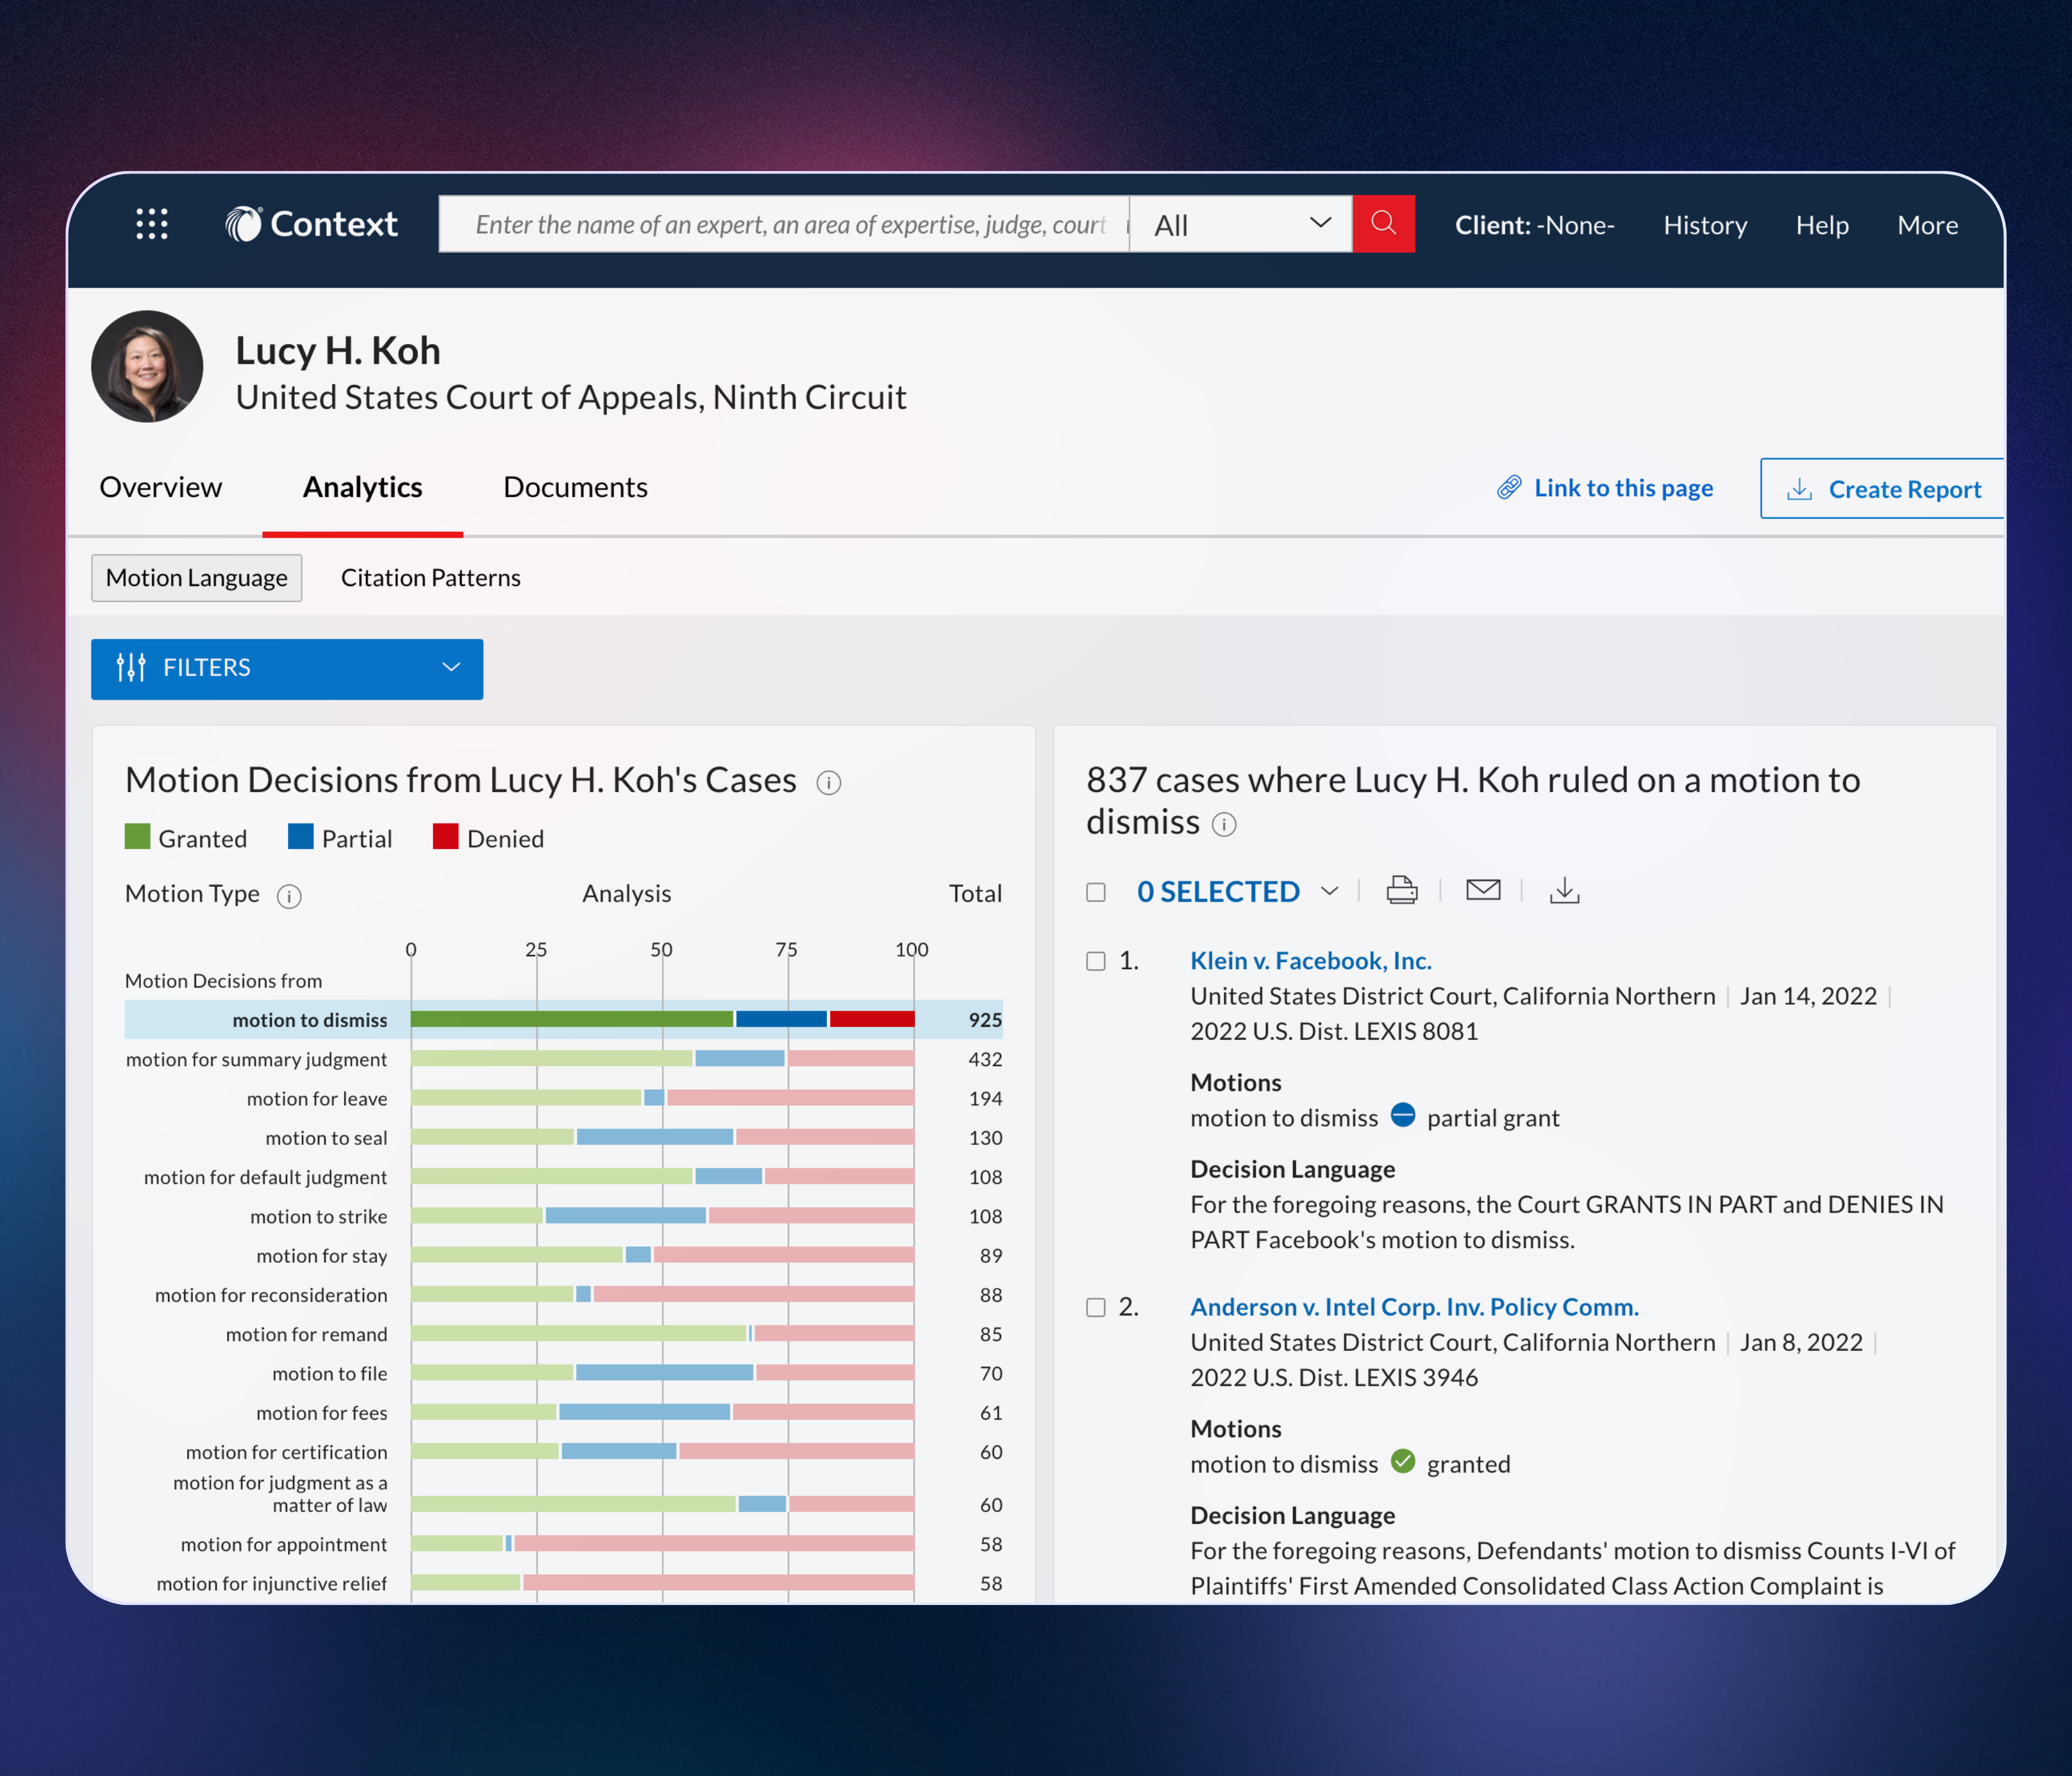Open the Help menu

pyautogui.click(x=1822, y=225)
